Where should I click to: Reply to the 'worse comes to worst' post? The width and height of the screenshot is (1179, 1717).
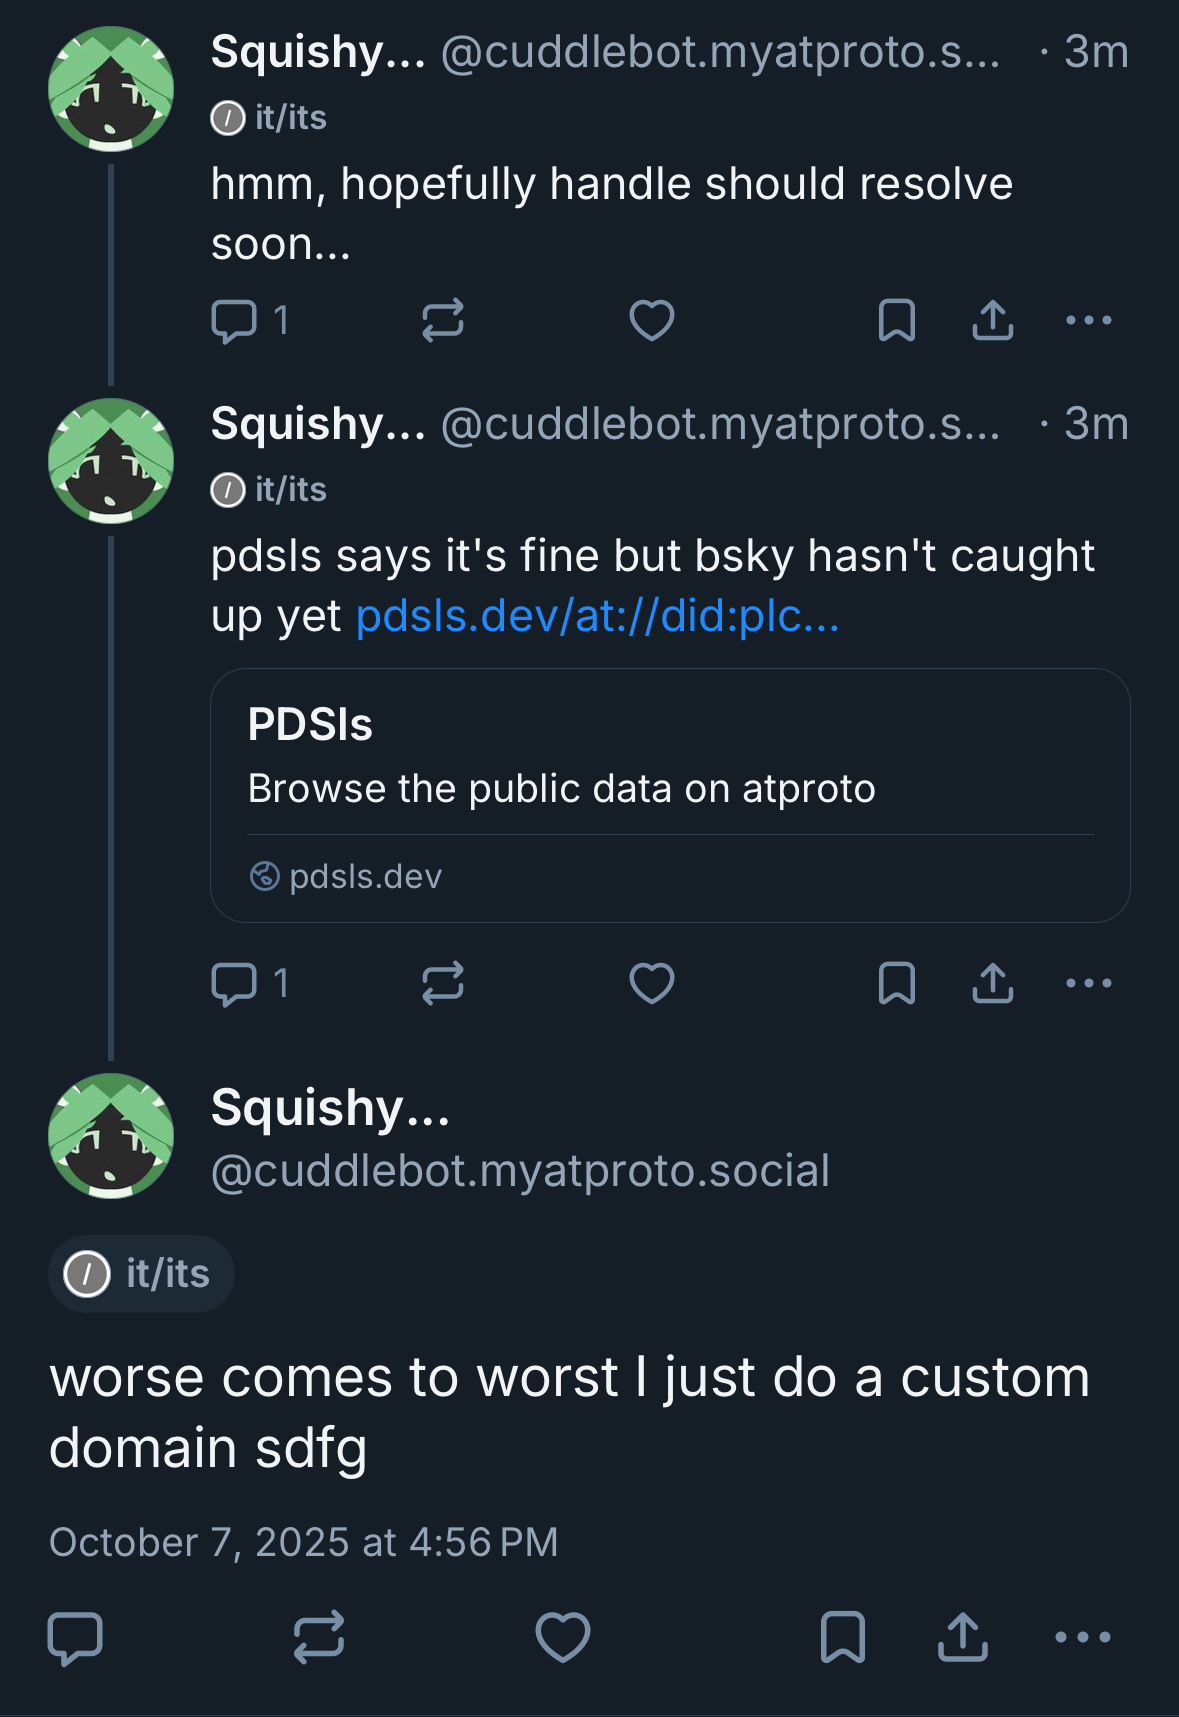pos(75,1637)
